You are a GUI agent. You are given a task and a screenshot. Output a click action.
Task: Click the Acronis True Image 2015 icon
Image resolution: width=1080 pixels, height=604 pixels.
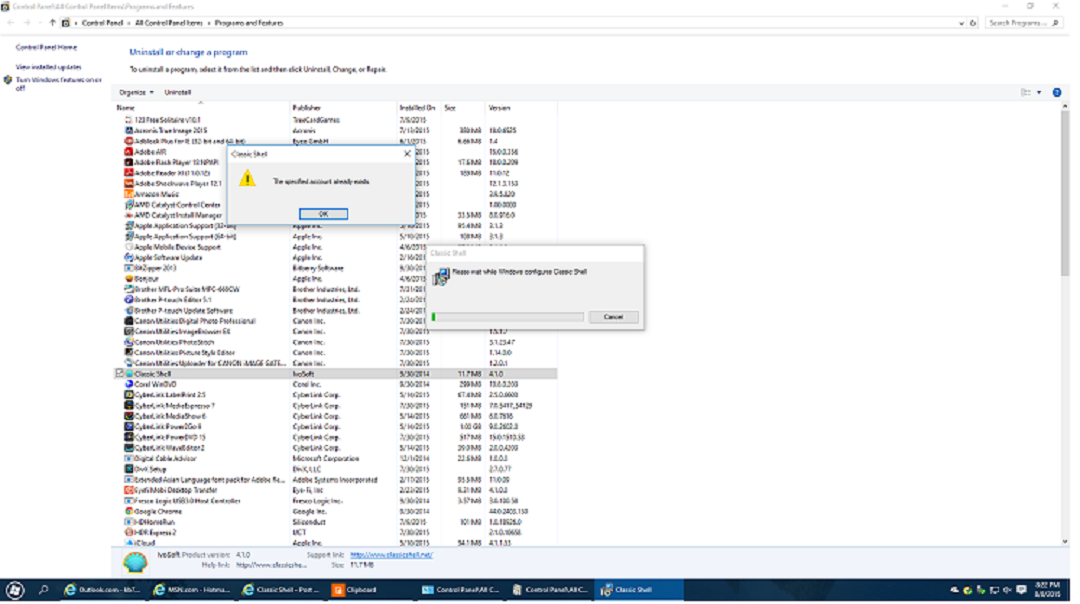point(128,131)
